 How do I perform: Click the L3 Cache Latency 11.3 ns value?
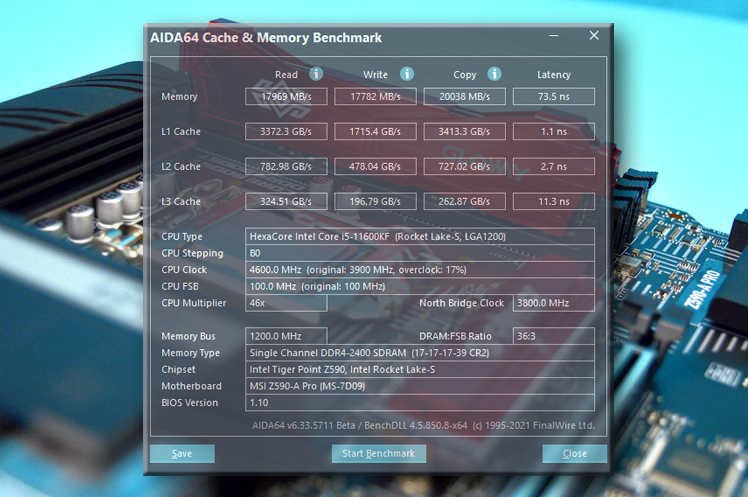pyautogui.click(x=554, y=201)
